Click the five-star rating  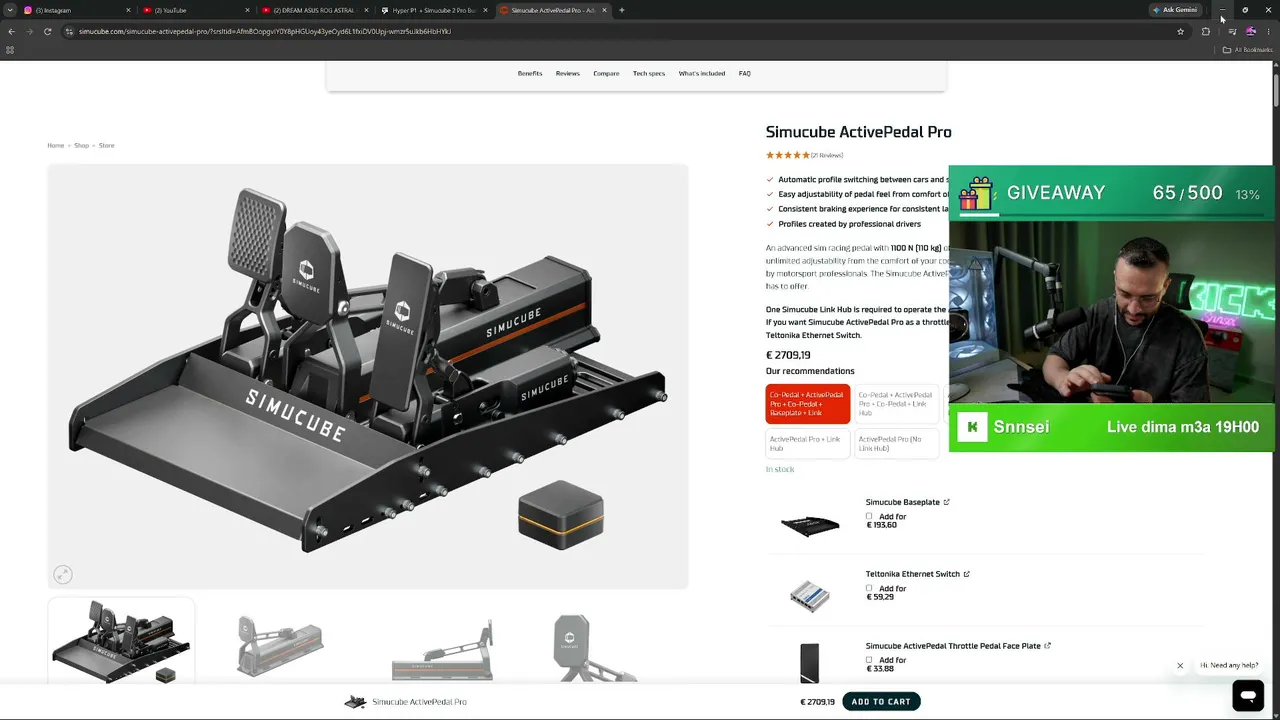click(787, 155)
